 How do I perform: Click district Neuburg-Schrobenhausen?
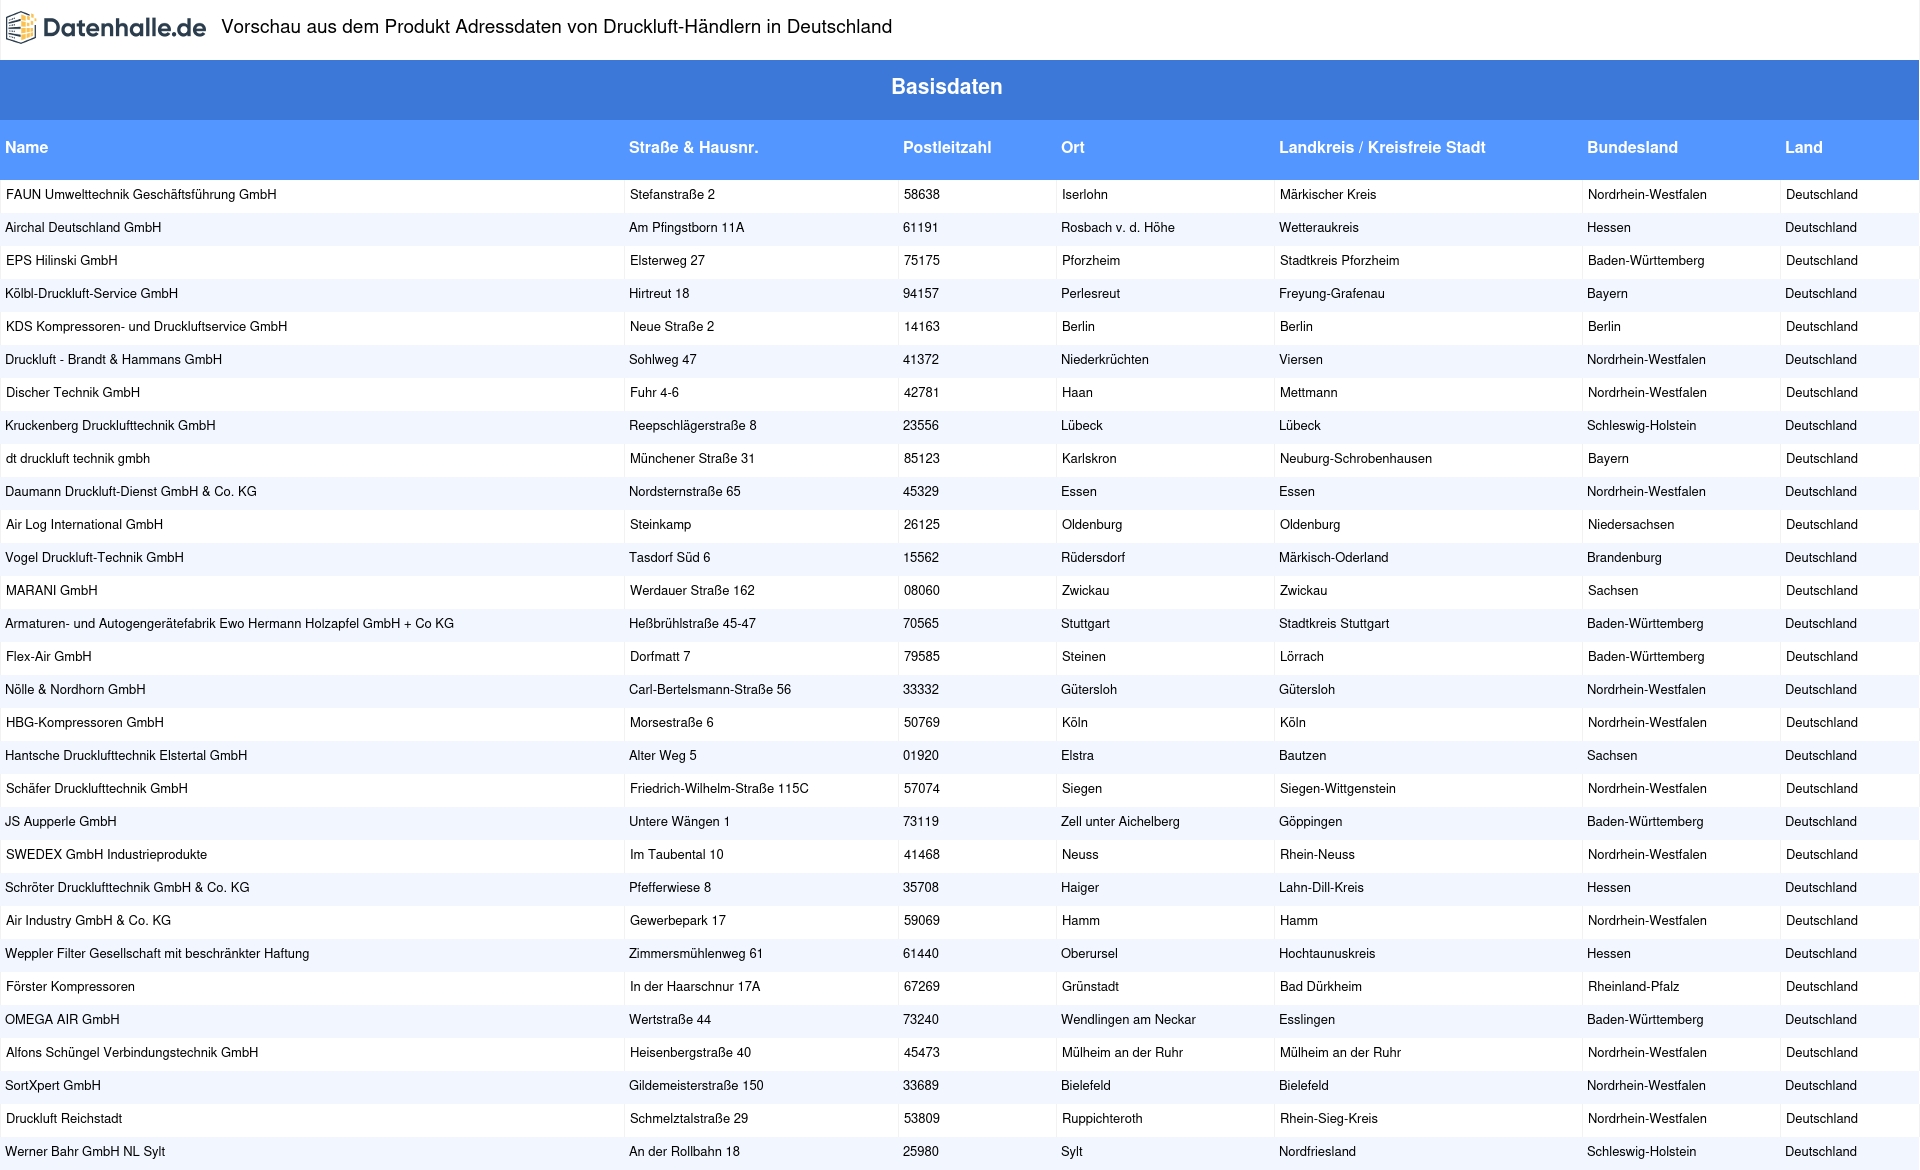[1356, 459]
